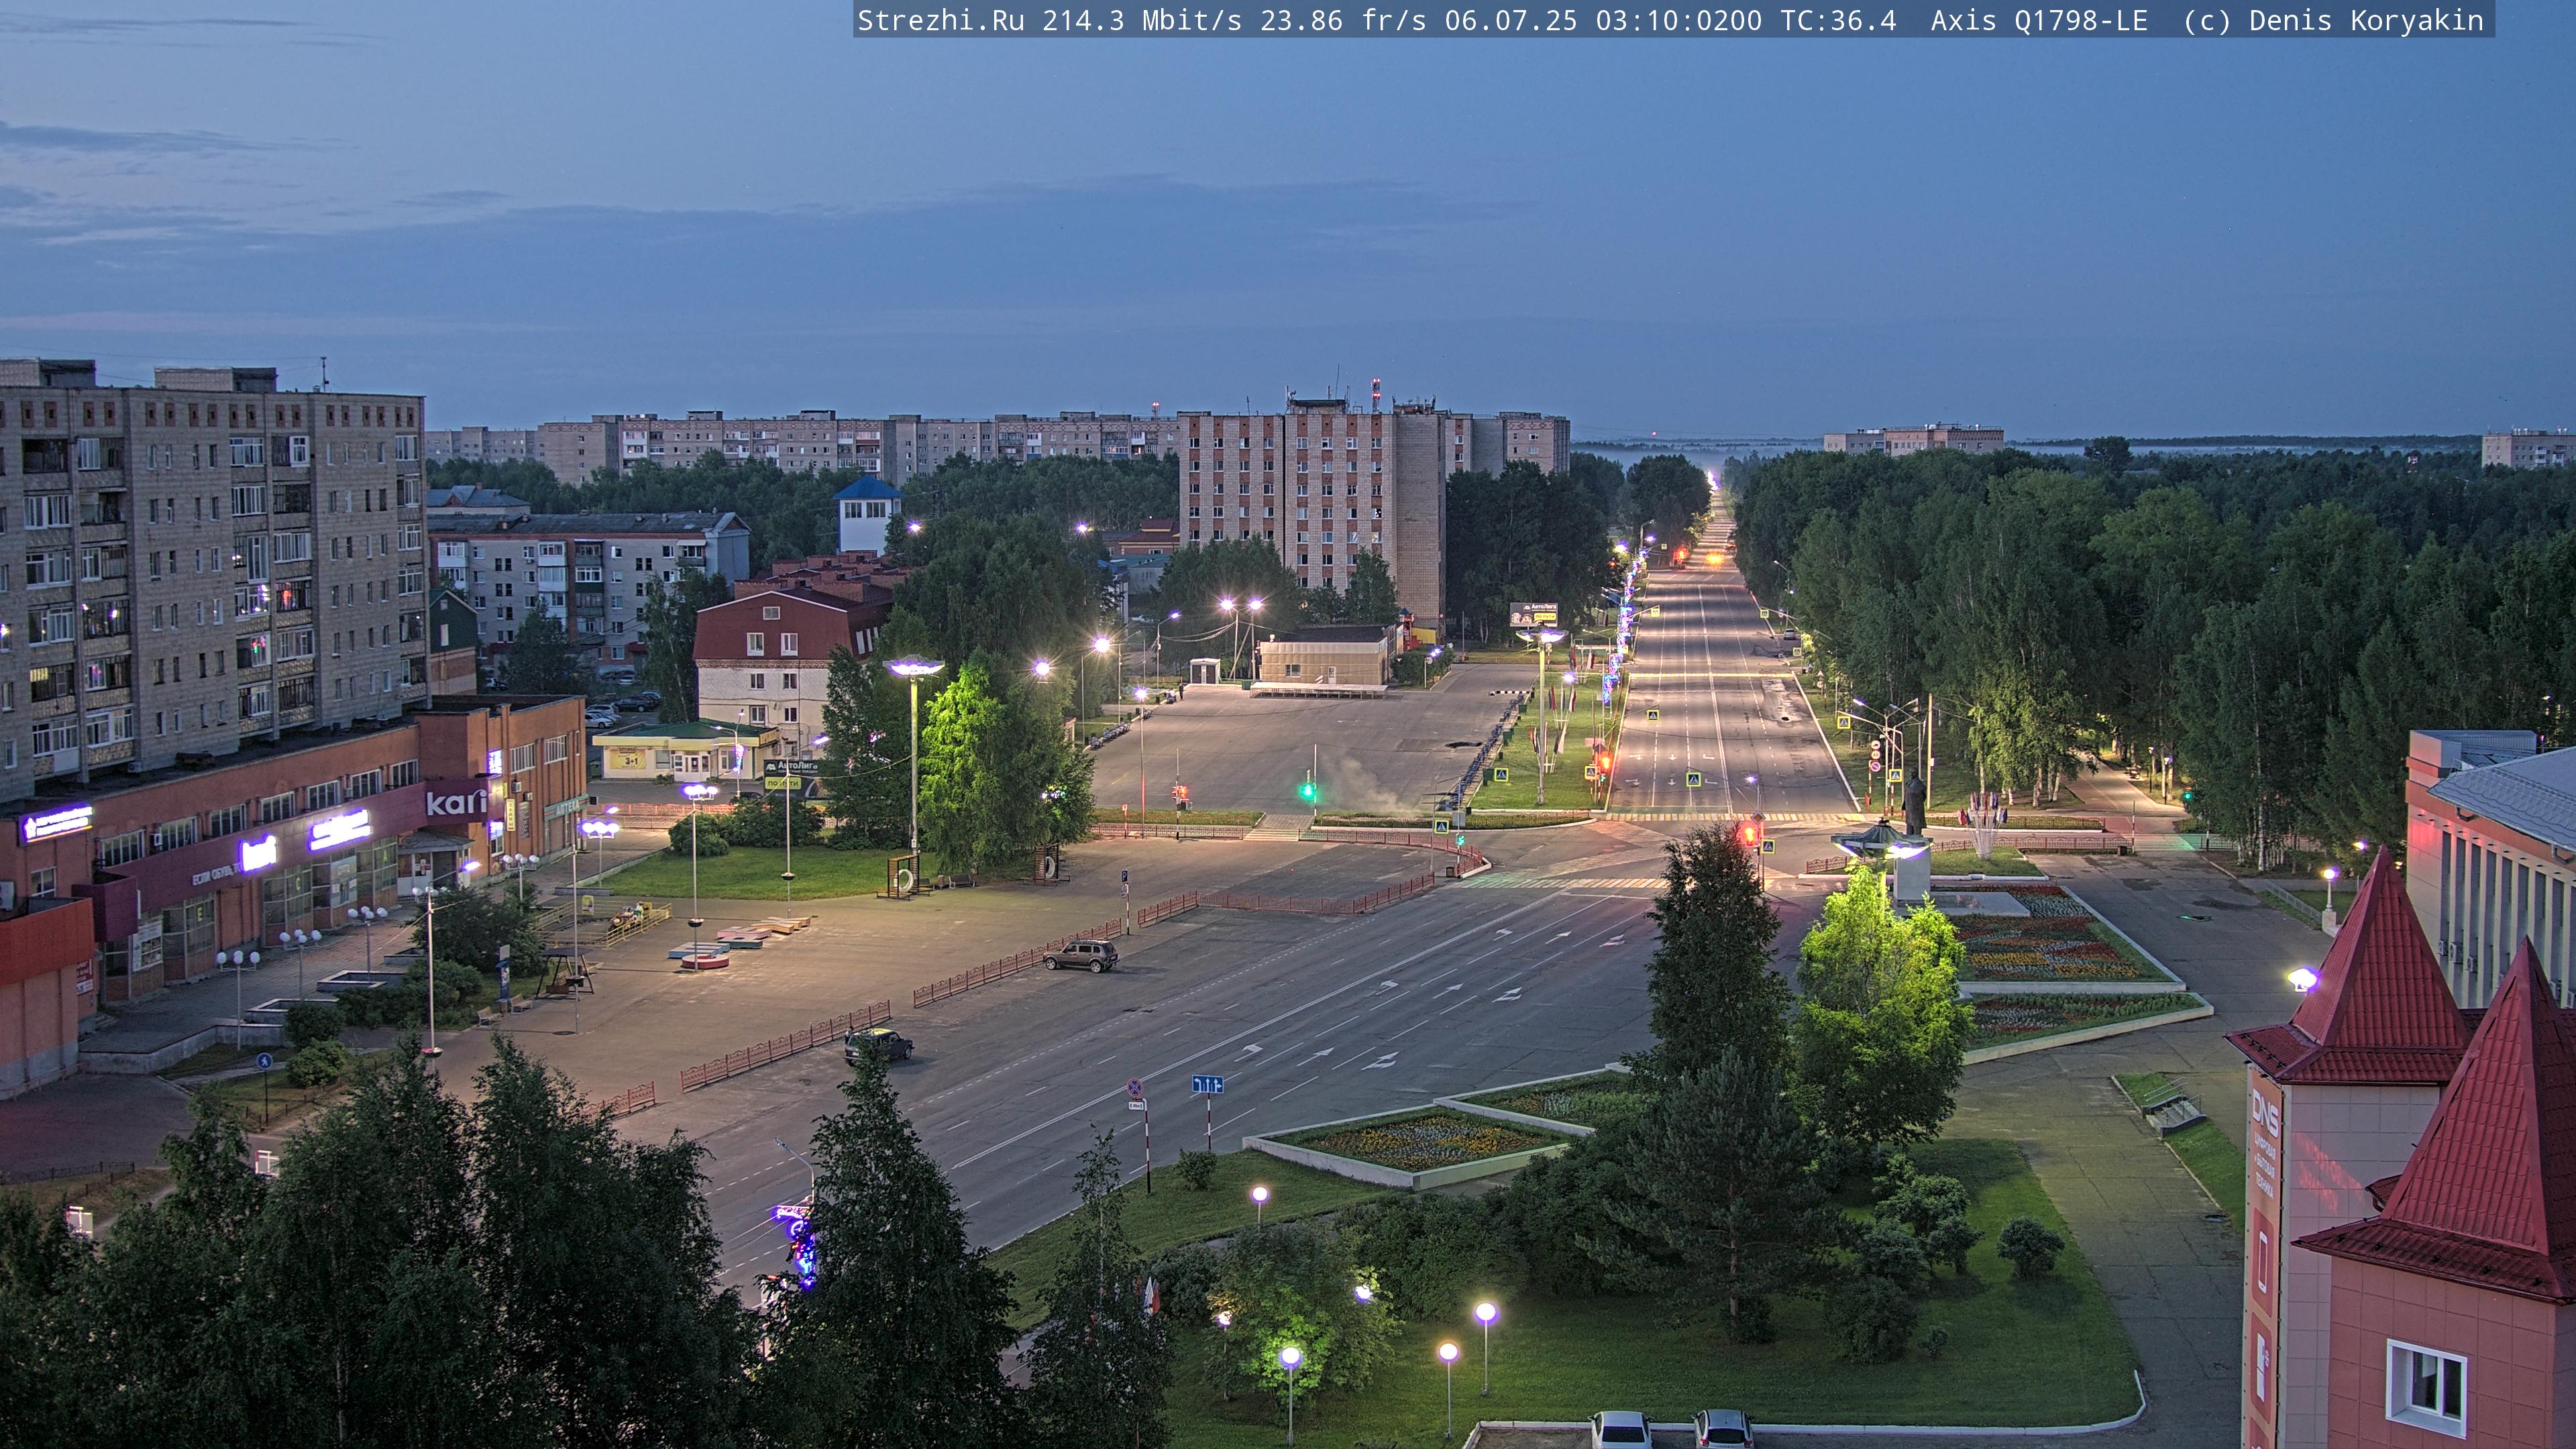The width and height of the screenshot is (2576, 1449).
Task: Click the "214.3 Mbit/s" bitrate readout
Action: 1142,20
